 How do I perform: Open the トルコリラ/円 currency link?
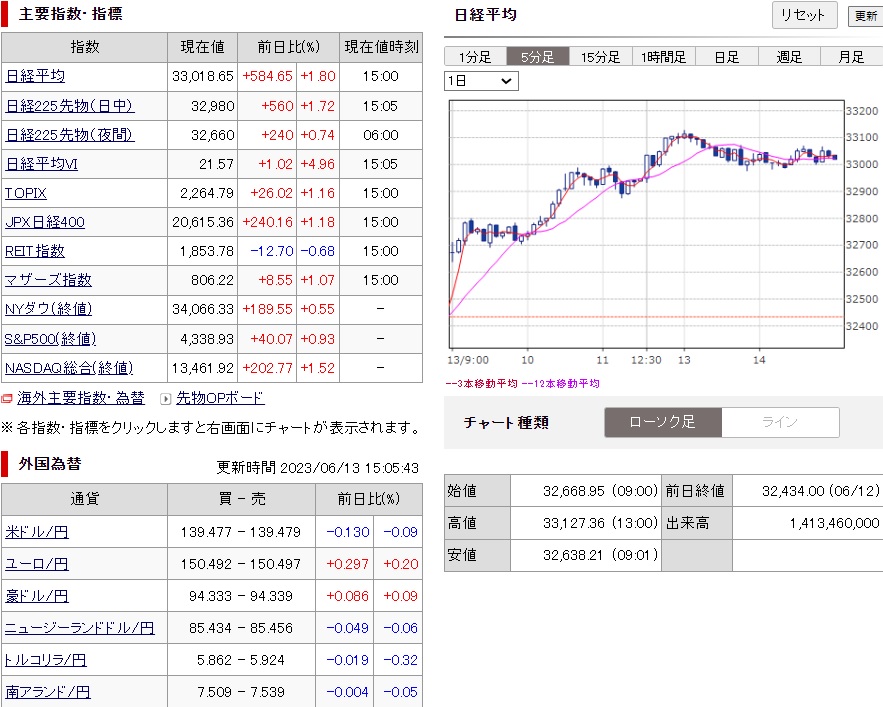(x=46, y=660)
